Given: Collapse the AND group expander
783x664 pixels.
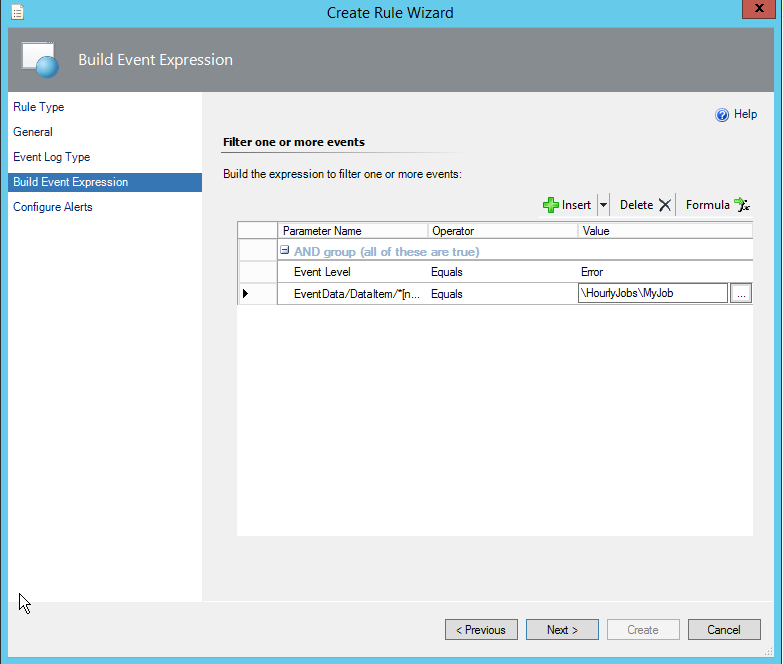Looking at the screenshot, I should [285, 252].
